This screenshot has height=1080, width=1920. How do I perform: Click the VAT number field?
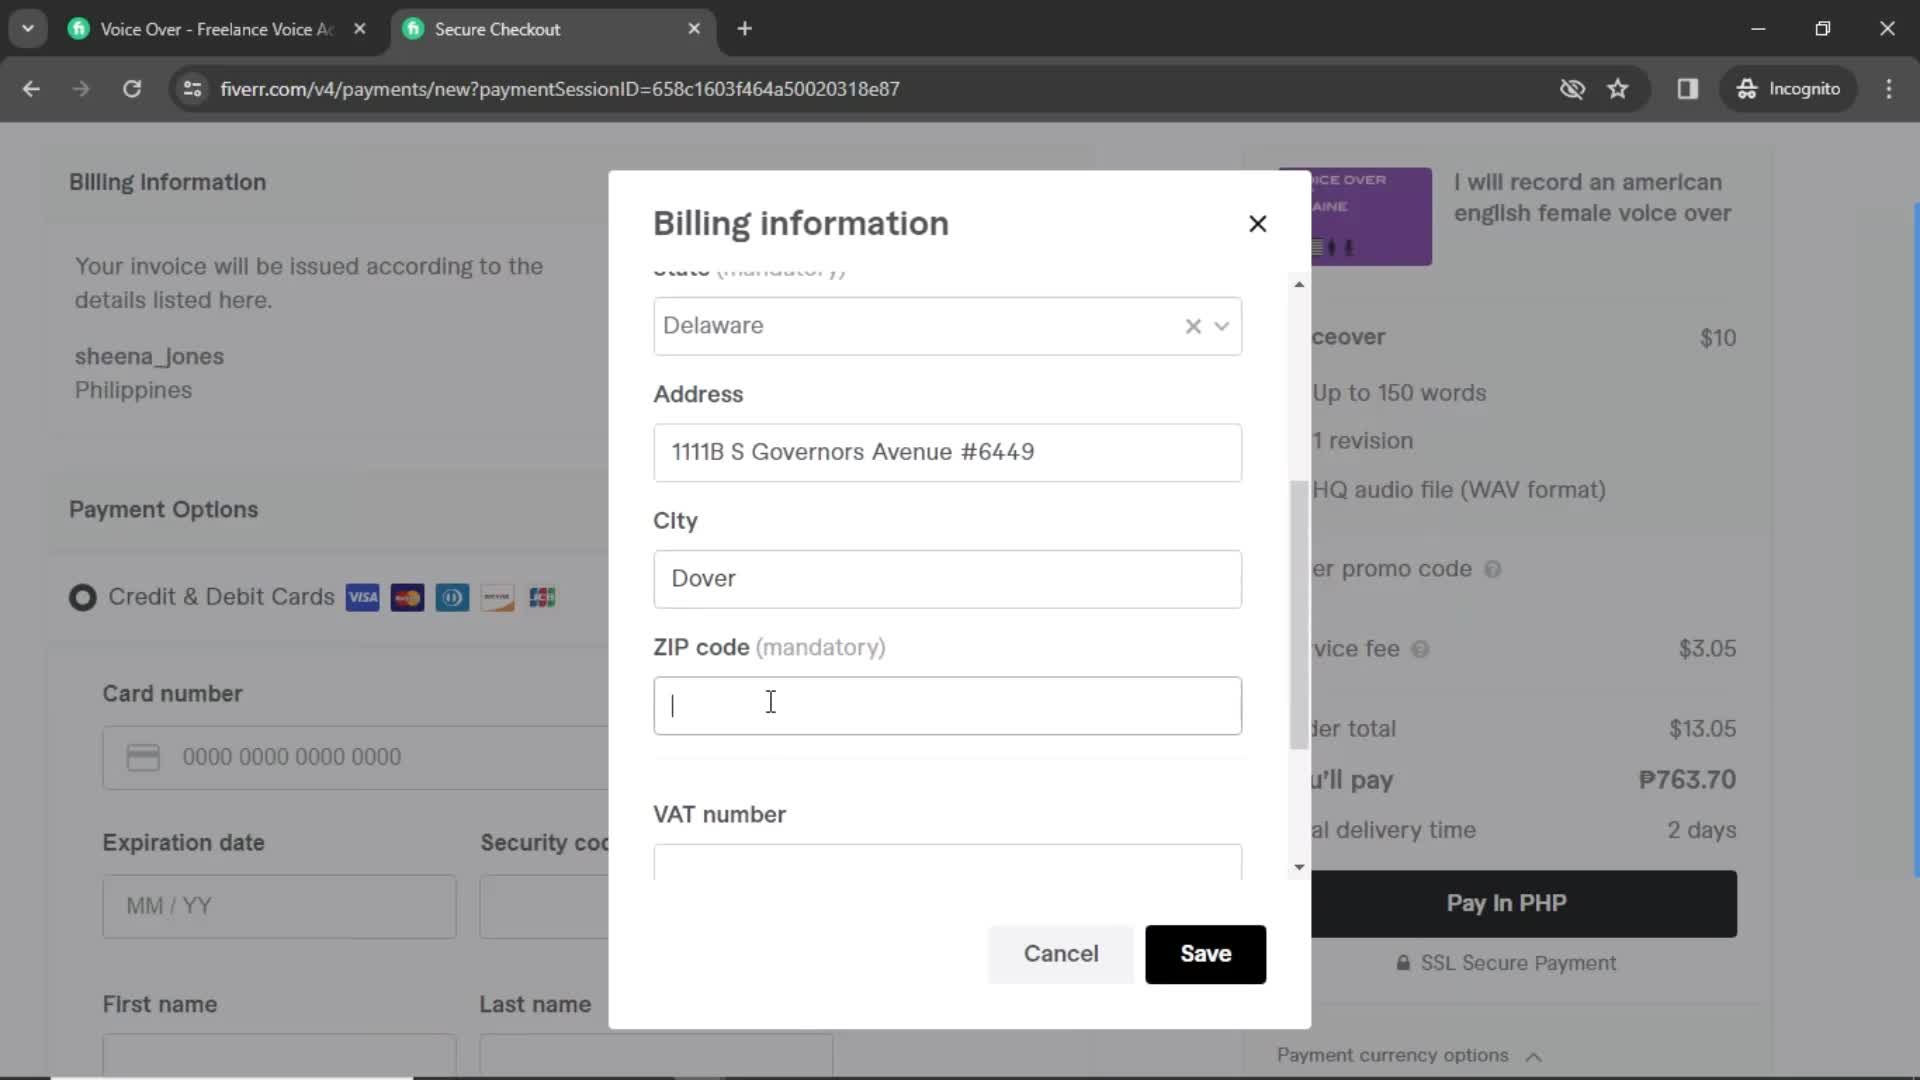pos(947,862)
